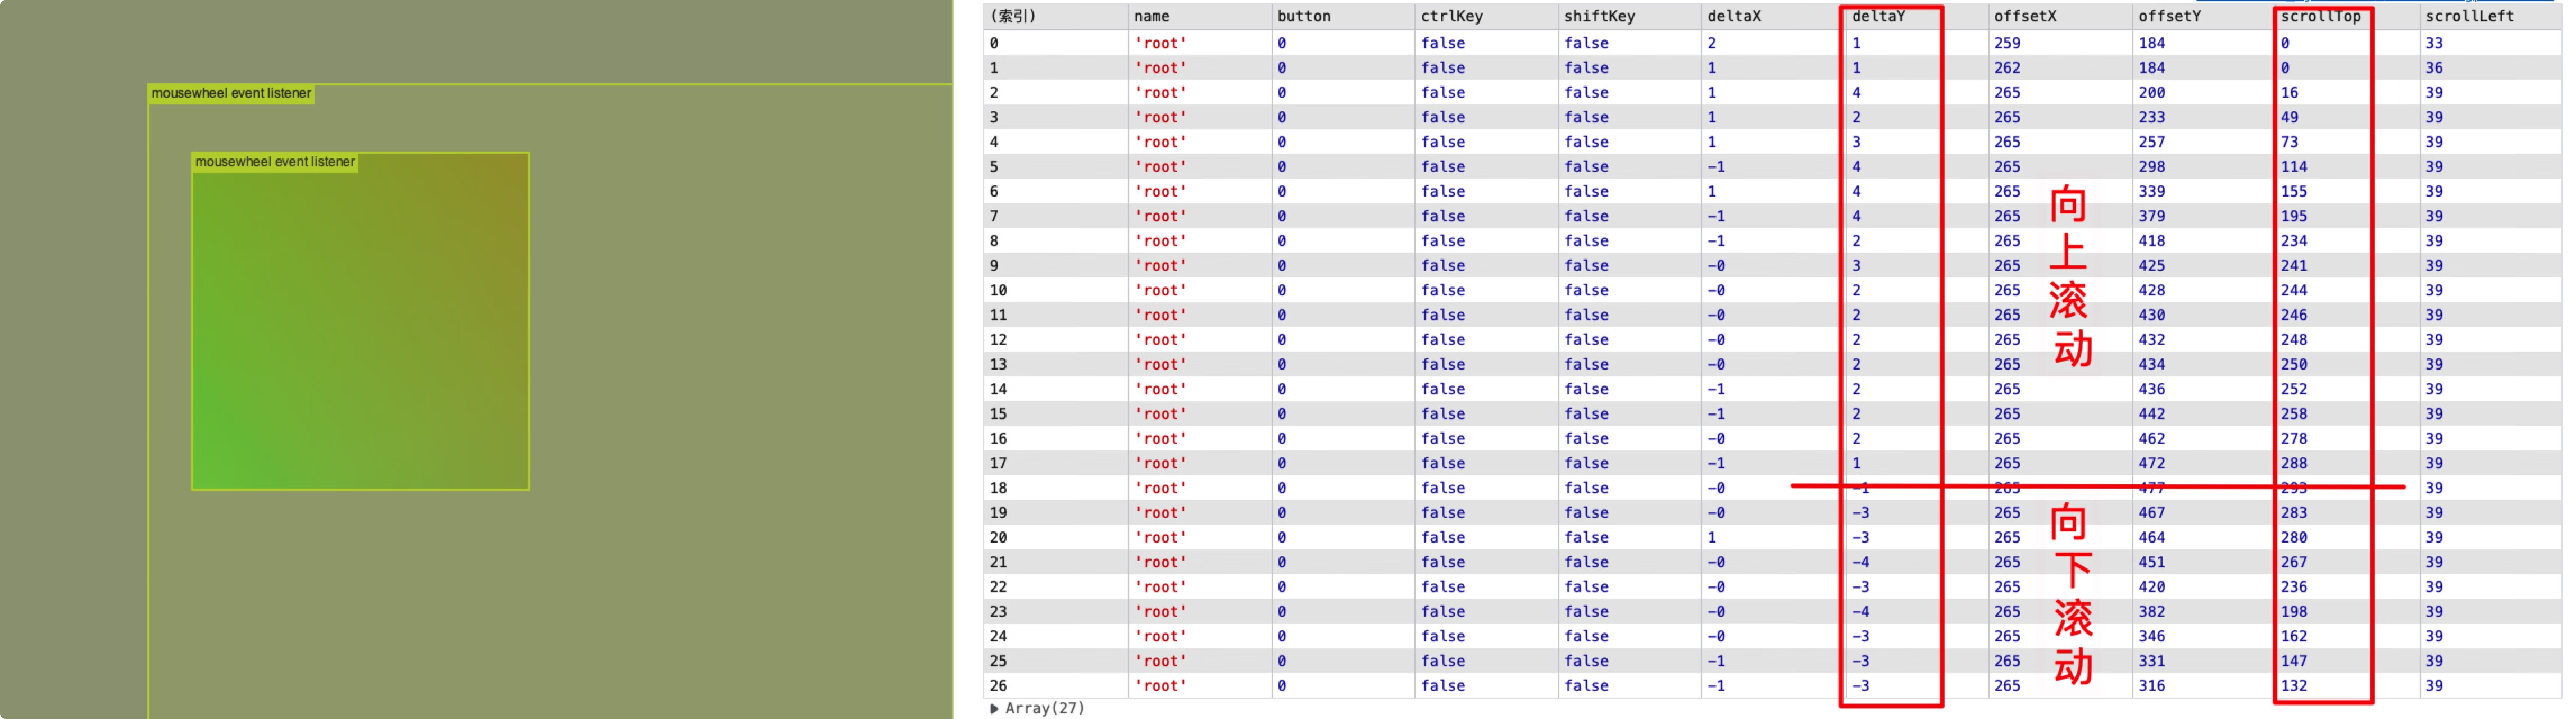This screenshot has height=719, width=2576.
Task: Sort table by the deltaY column header
Action: coord(1878,16)
